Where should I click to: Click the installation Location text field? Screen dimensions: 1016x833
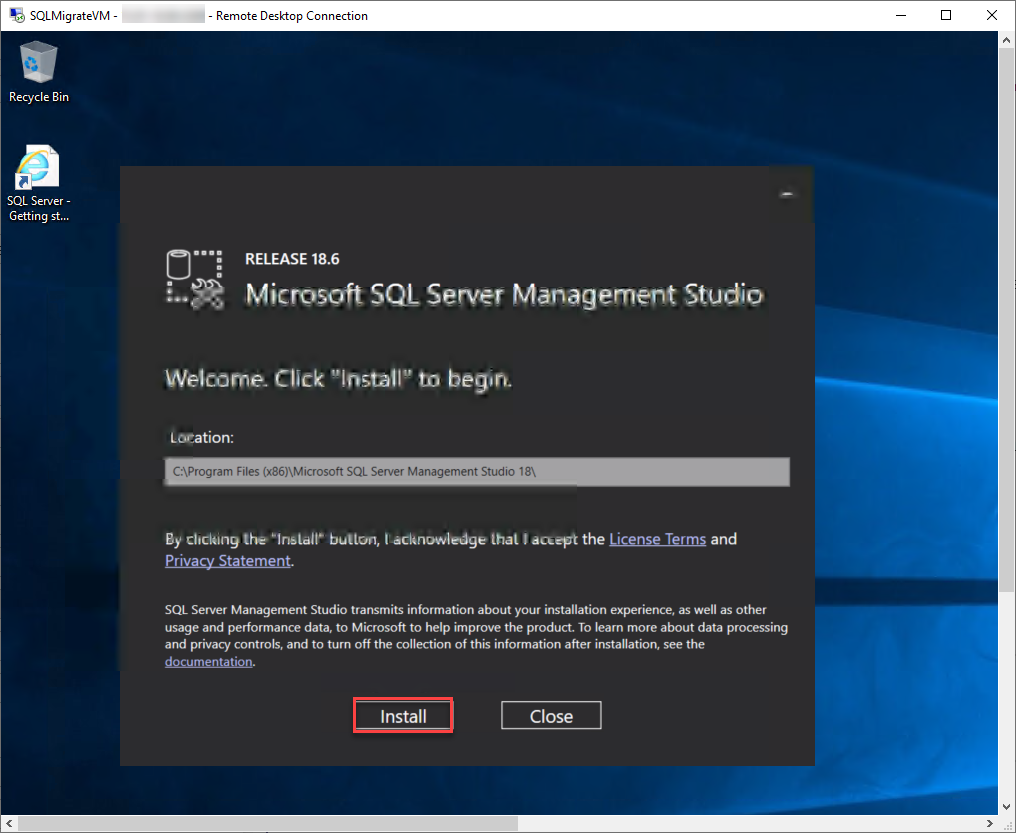pyautogui.click(x=476, y=471)
